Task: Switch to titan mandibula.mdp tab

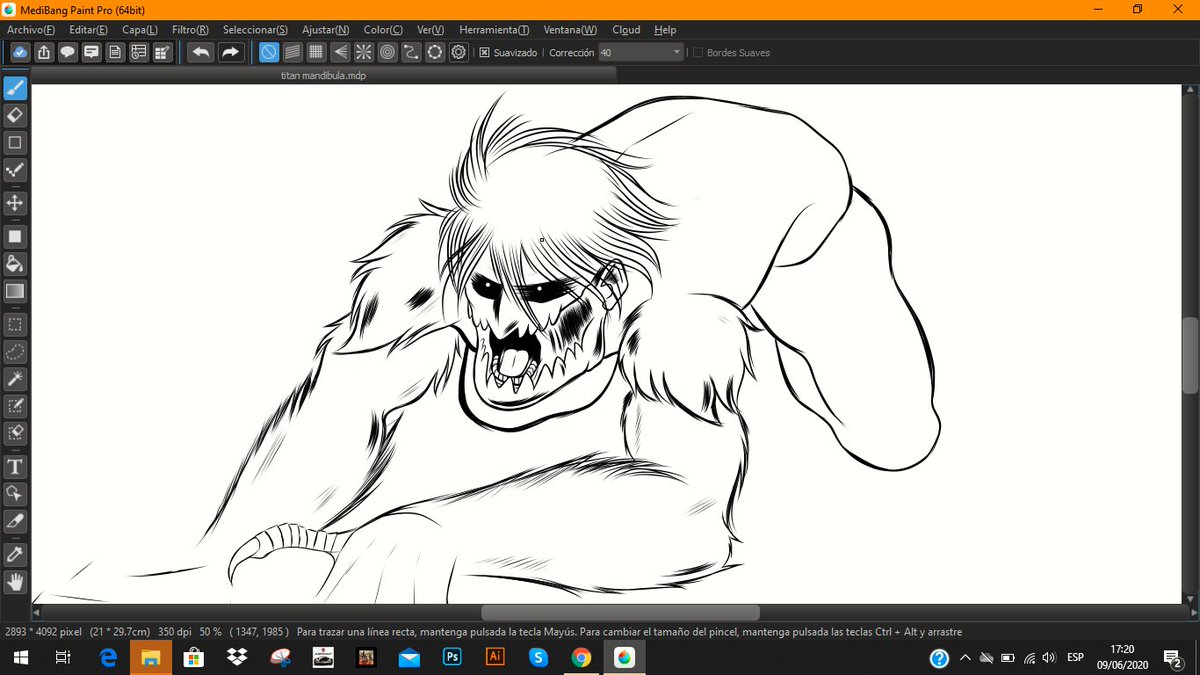Action: click(x=323, y=75)
